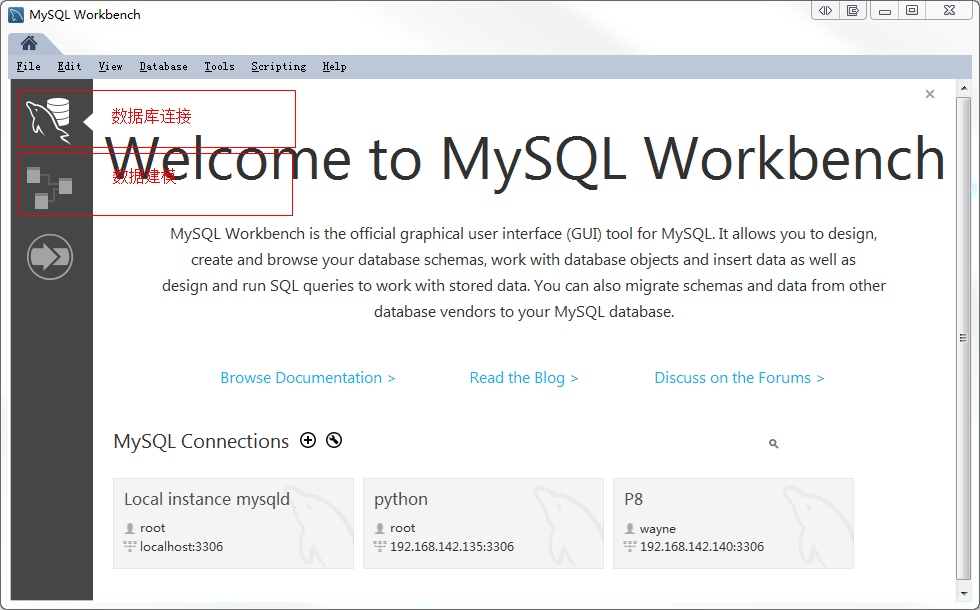Open the Help menu
The height and width of the screenshot is (610, 980).
(334, 66)
